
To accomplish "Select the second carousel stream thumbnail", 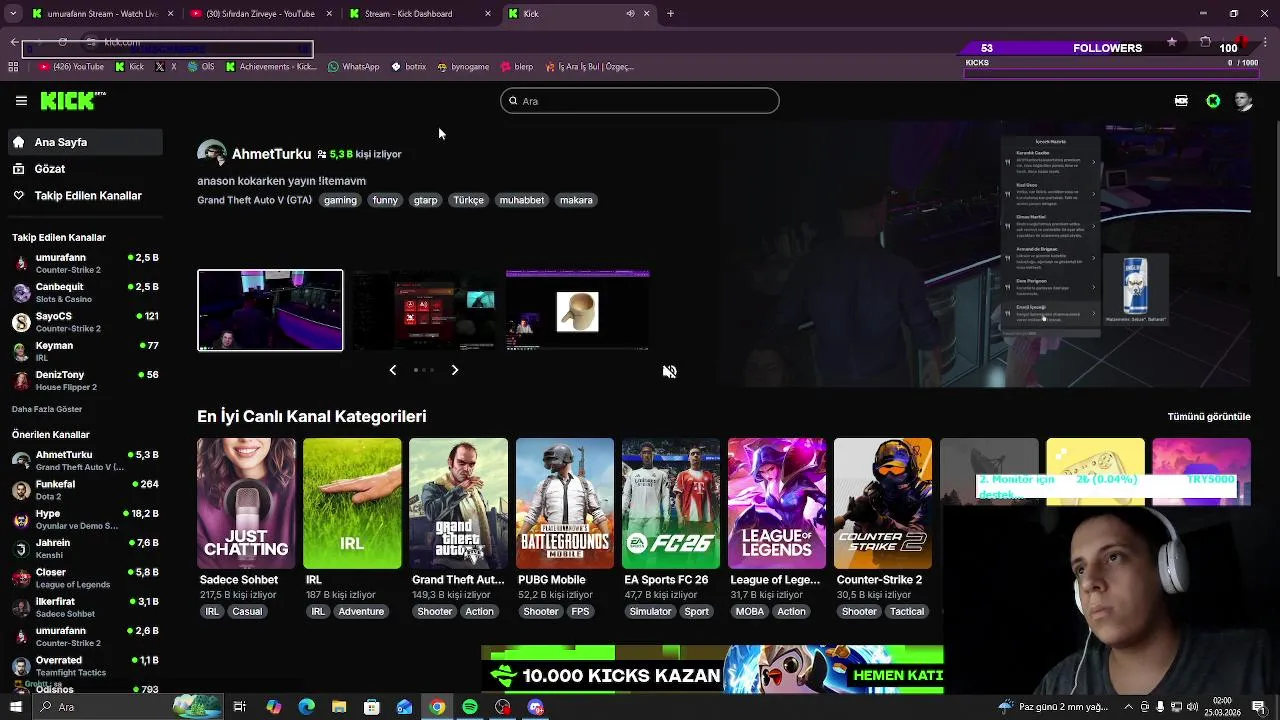I will pos(424,310).
